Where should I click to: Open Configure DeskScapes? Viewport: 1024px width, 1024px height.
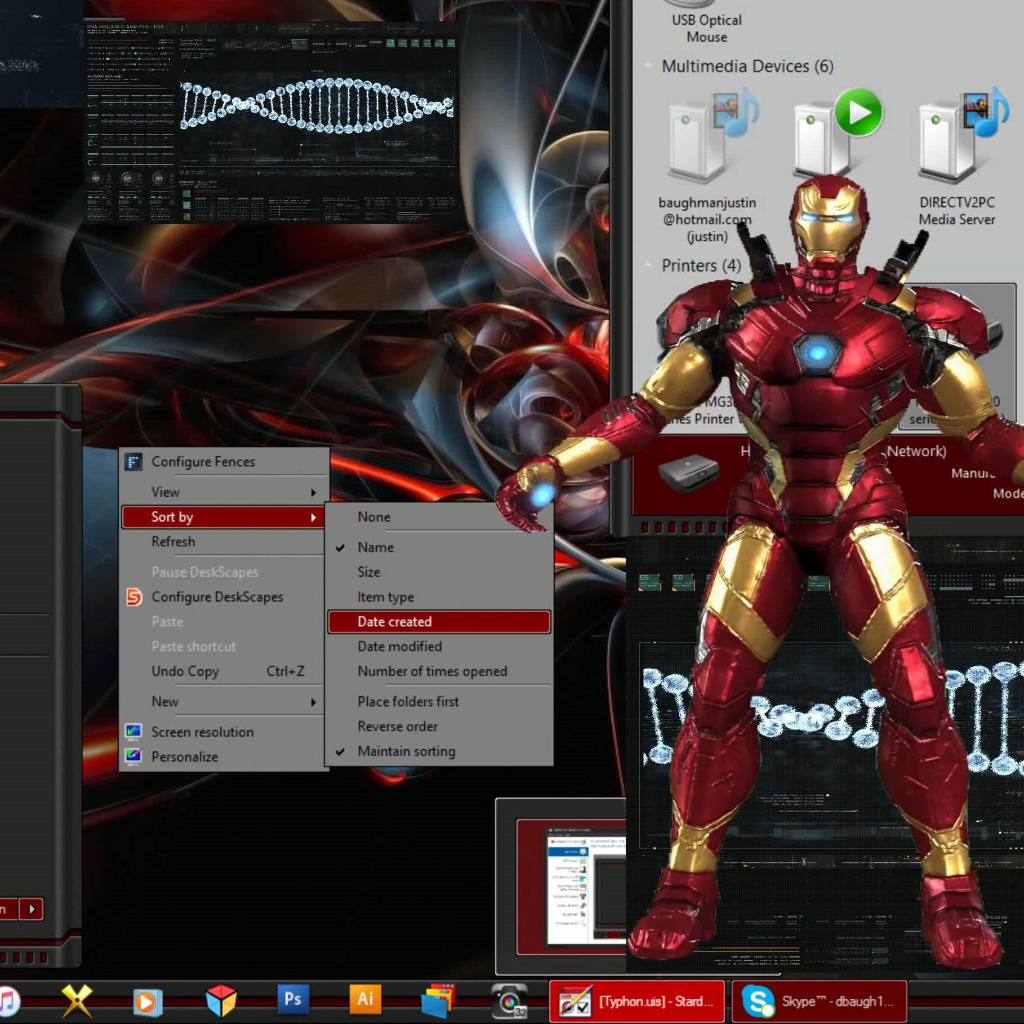[217, 597]
